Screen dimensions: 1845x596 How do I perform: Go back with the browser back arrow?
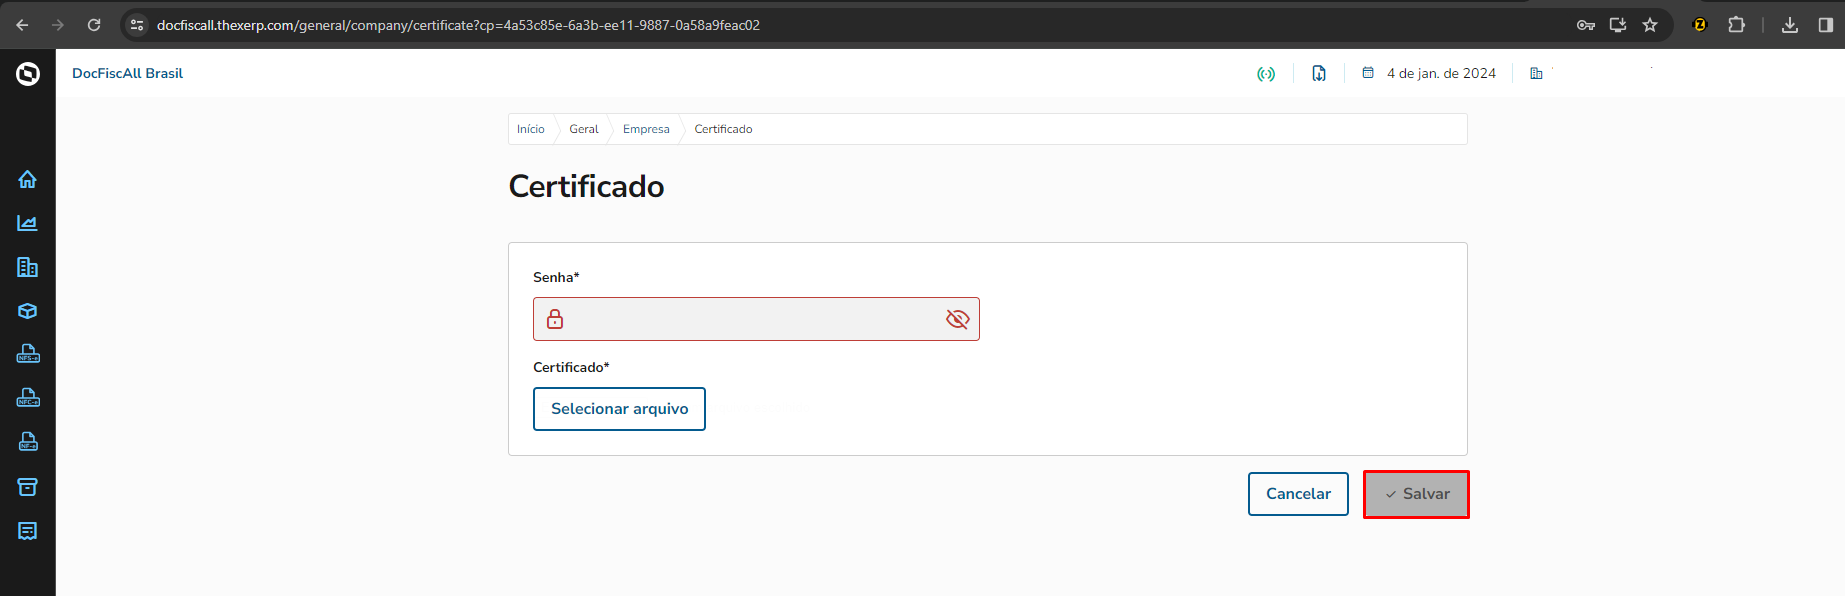(22, 25)
